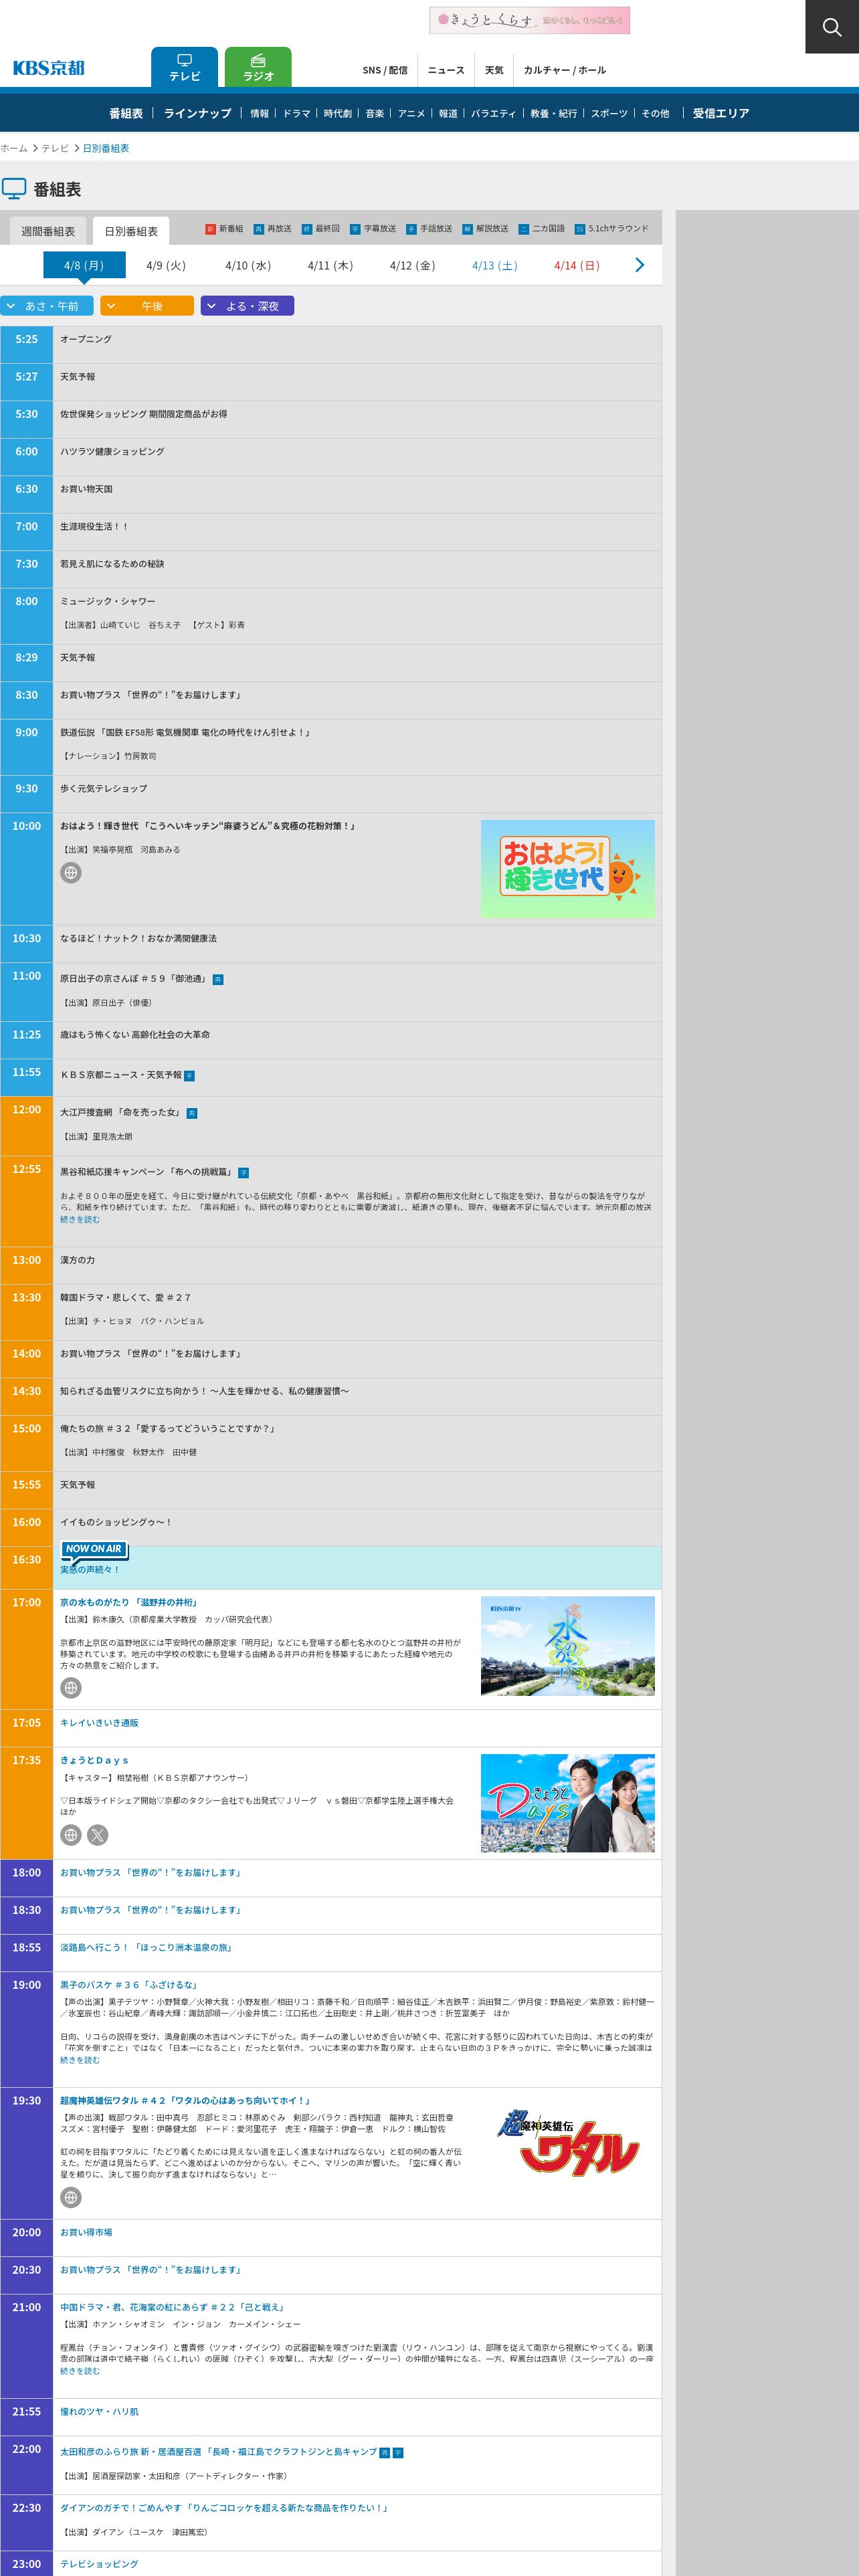Click globe icon under 京の水ものがたり

point(71,1688)
